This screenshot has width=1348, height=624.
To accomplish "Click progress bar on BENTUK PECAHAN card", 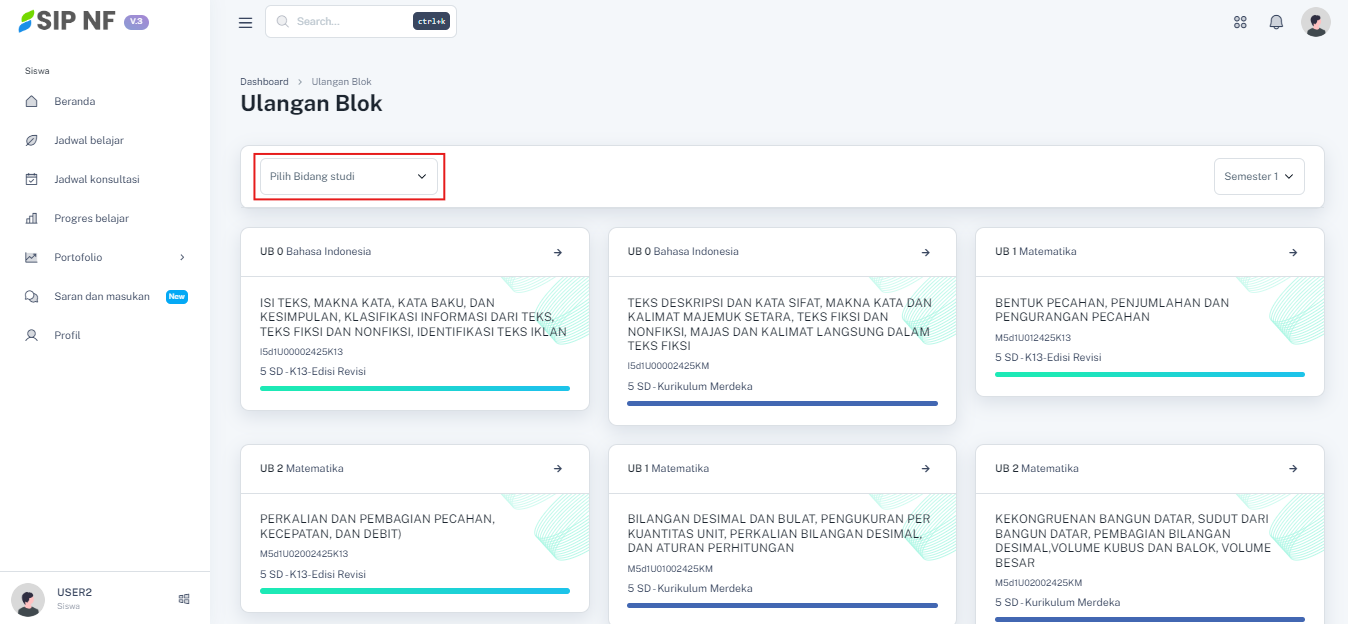I will point(1149,374).
